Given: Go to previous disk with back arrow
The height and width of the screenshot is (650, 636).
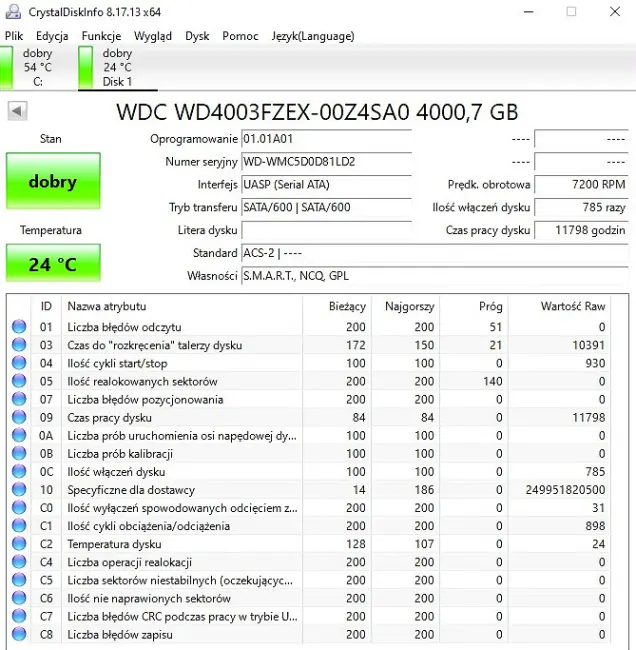Looking at the screenshot, I should pos(17,111).
